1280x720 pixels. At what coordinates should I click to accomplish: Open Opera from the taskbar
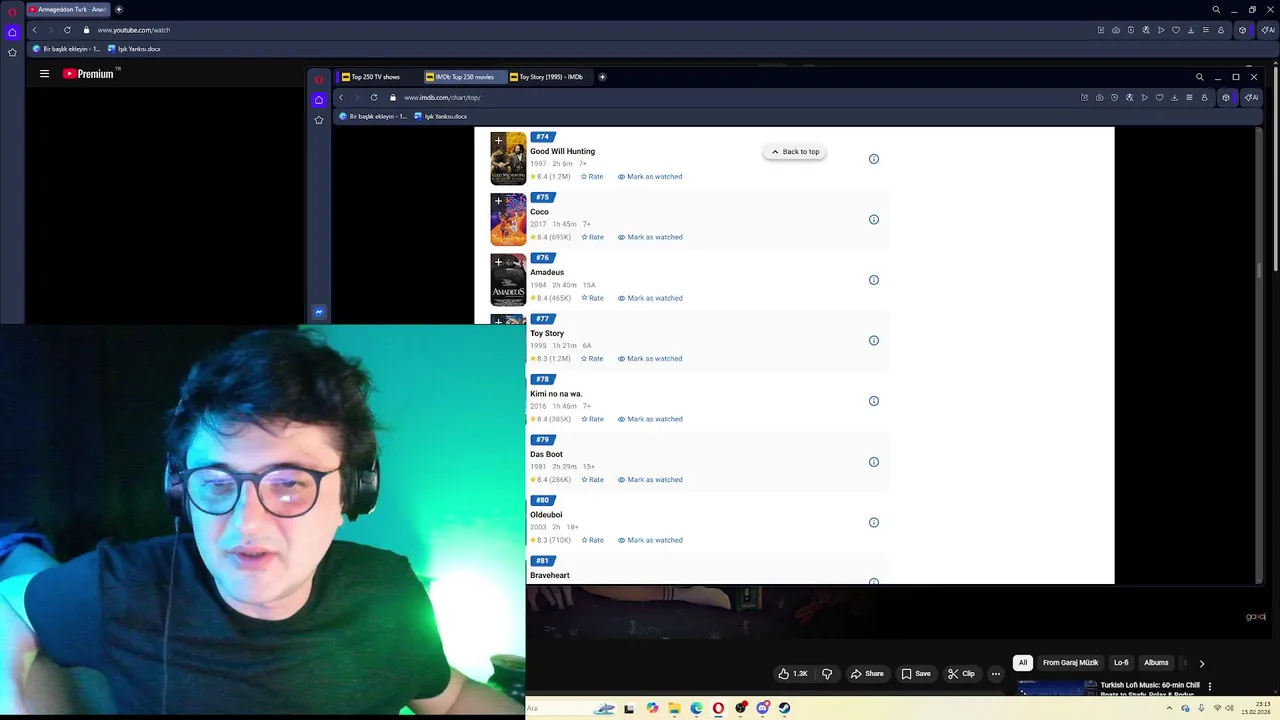718,708
